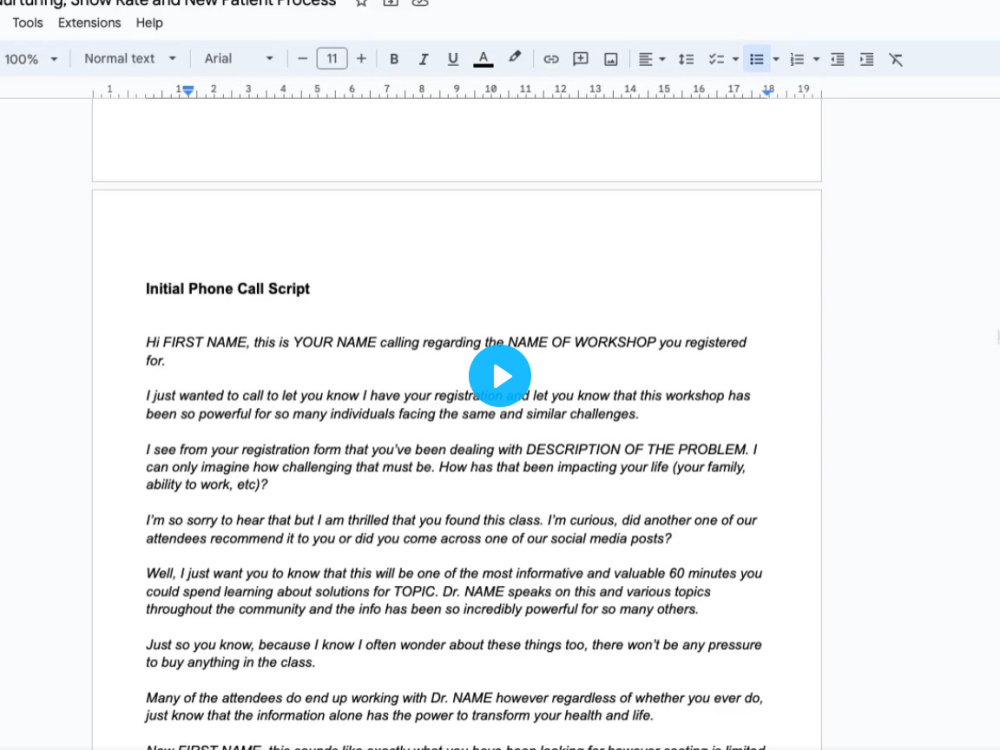Open the highlight color pen tool
This screenshot has height=750, width=1000.
click(515, 58)
